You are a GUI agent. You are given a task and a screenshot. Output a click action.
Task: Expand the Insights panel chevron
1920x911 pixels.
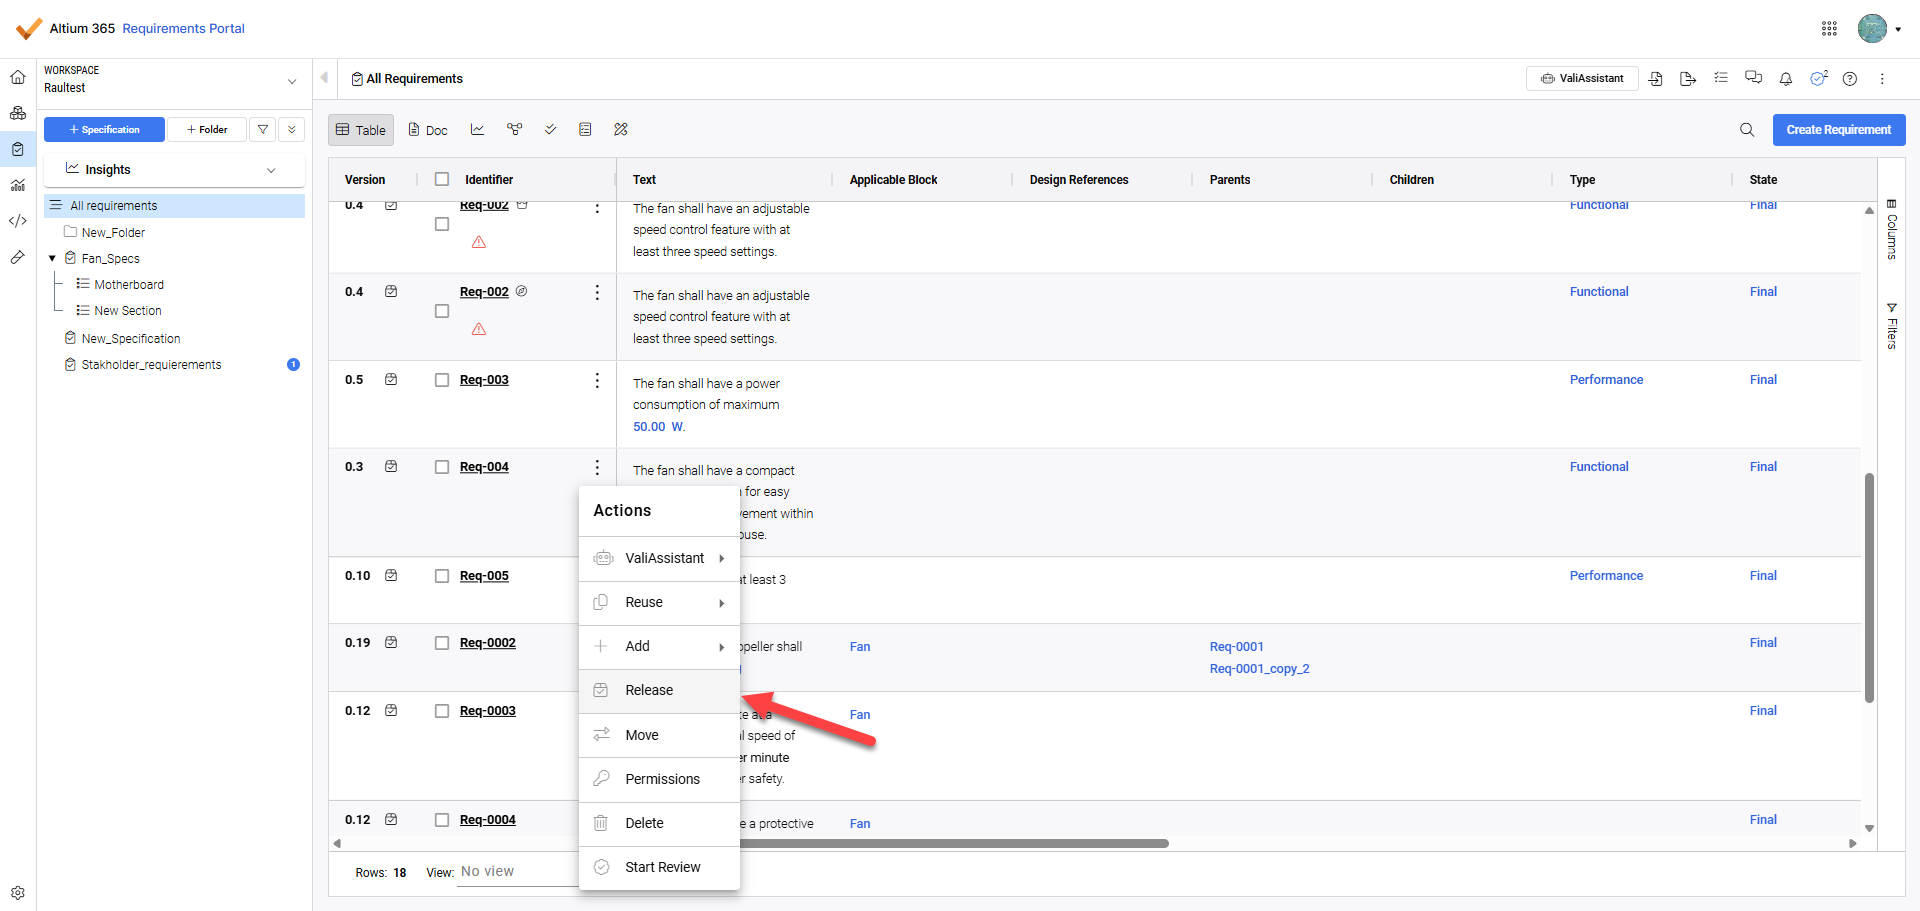[x=271, y=170]
